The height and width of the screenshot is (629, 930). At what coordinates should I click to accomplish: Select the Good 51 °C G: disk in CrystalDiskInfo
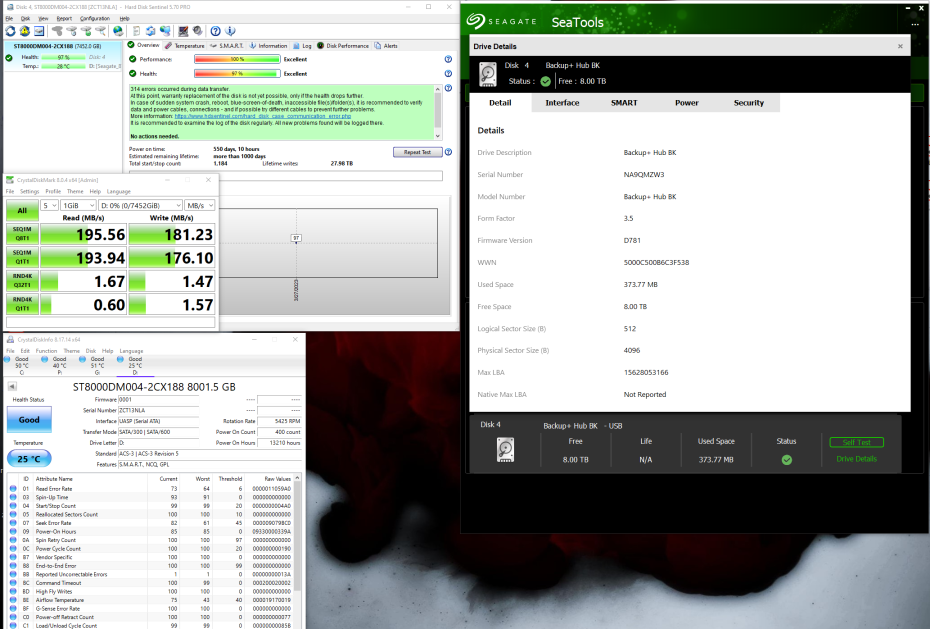95,365
